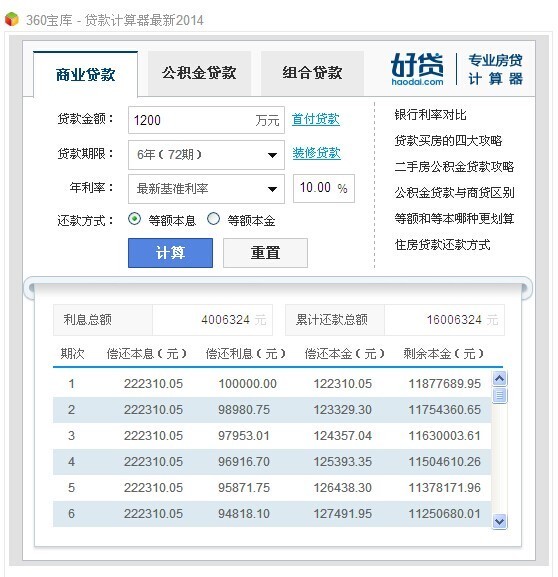Image resolution: width=558 pixels, height=577 pixels.
Task: Select the 等额本金 radio button
Action: (x=213, y=219)
